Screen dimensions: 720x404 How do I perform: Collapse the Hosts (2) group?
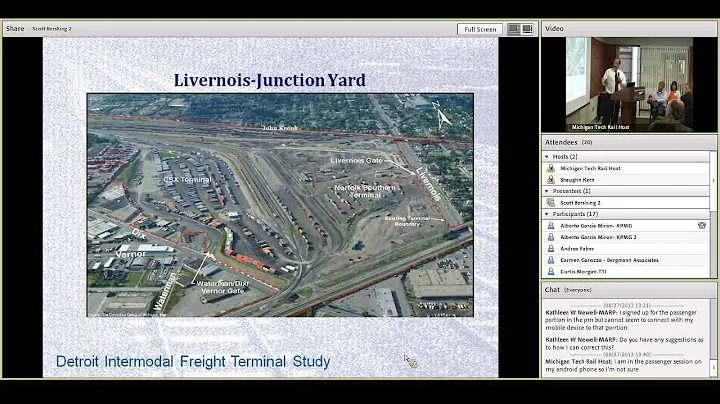coord(547,157)
